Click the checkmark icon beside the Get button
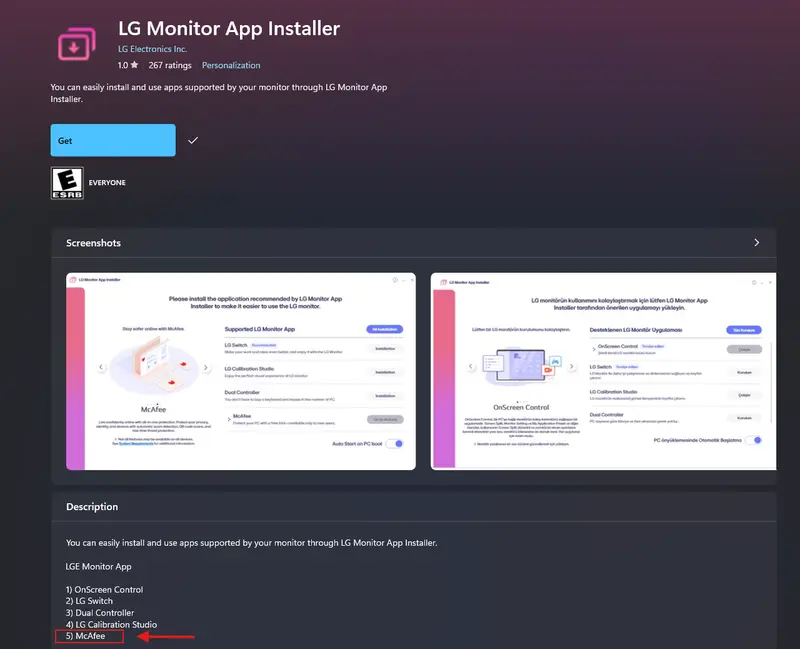Image resolution: width=800 pixels, height=649 pixels. (193, 140)
